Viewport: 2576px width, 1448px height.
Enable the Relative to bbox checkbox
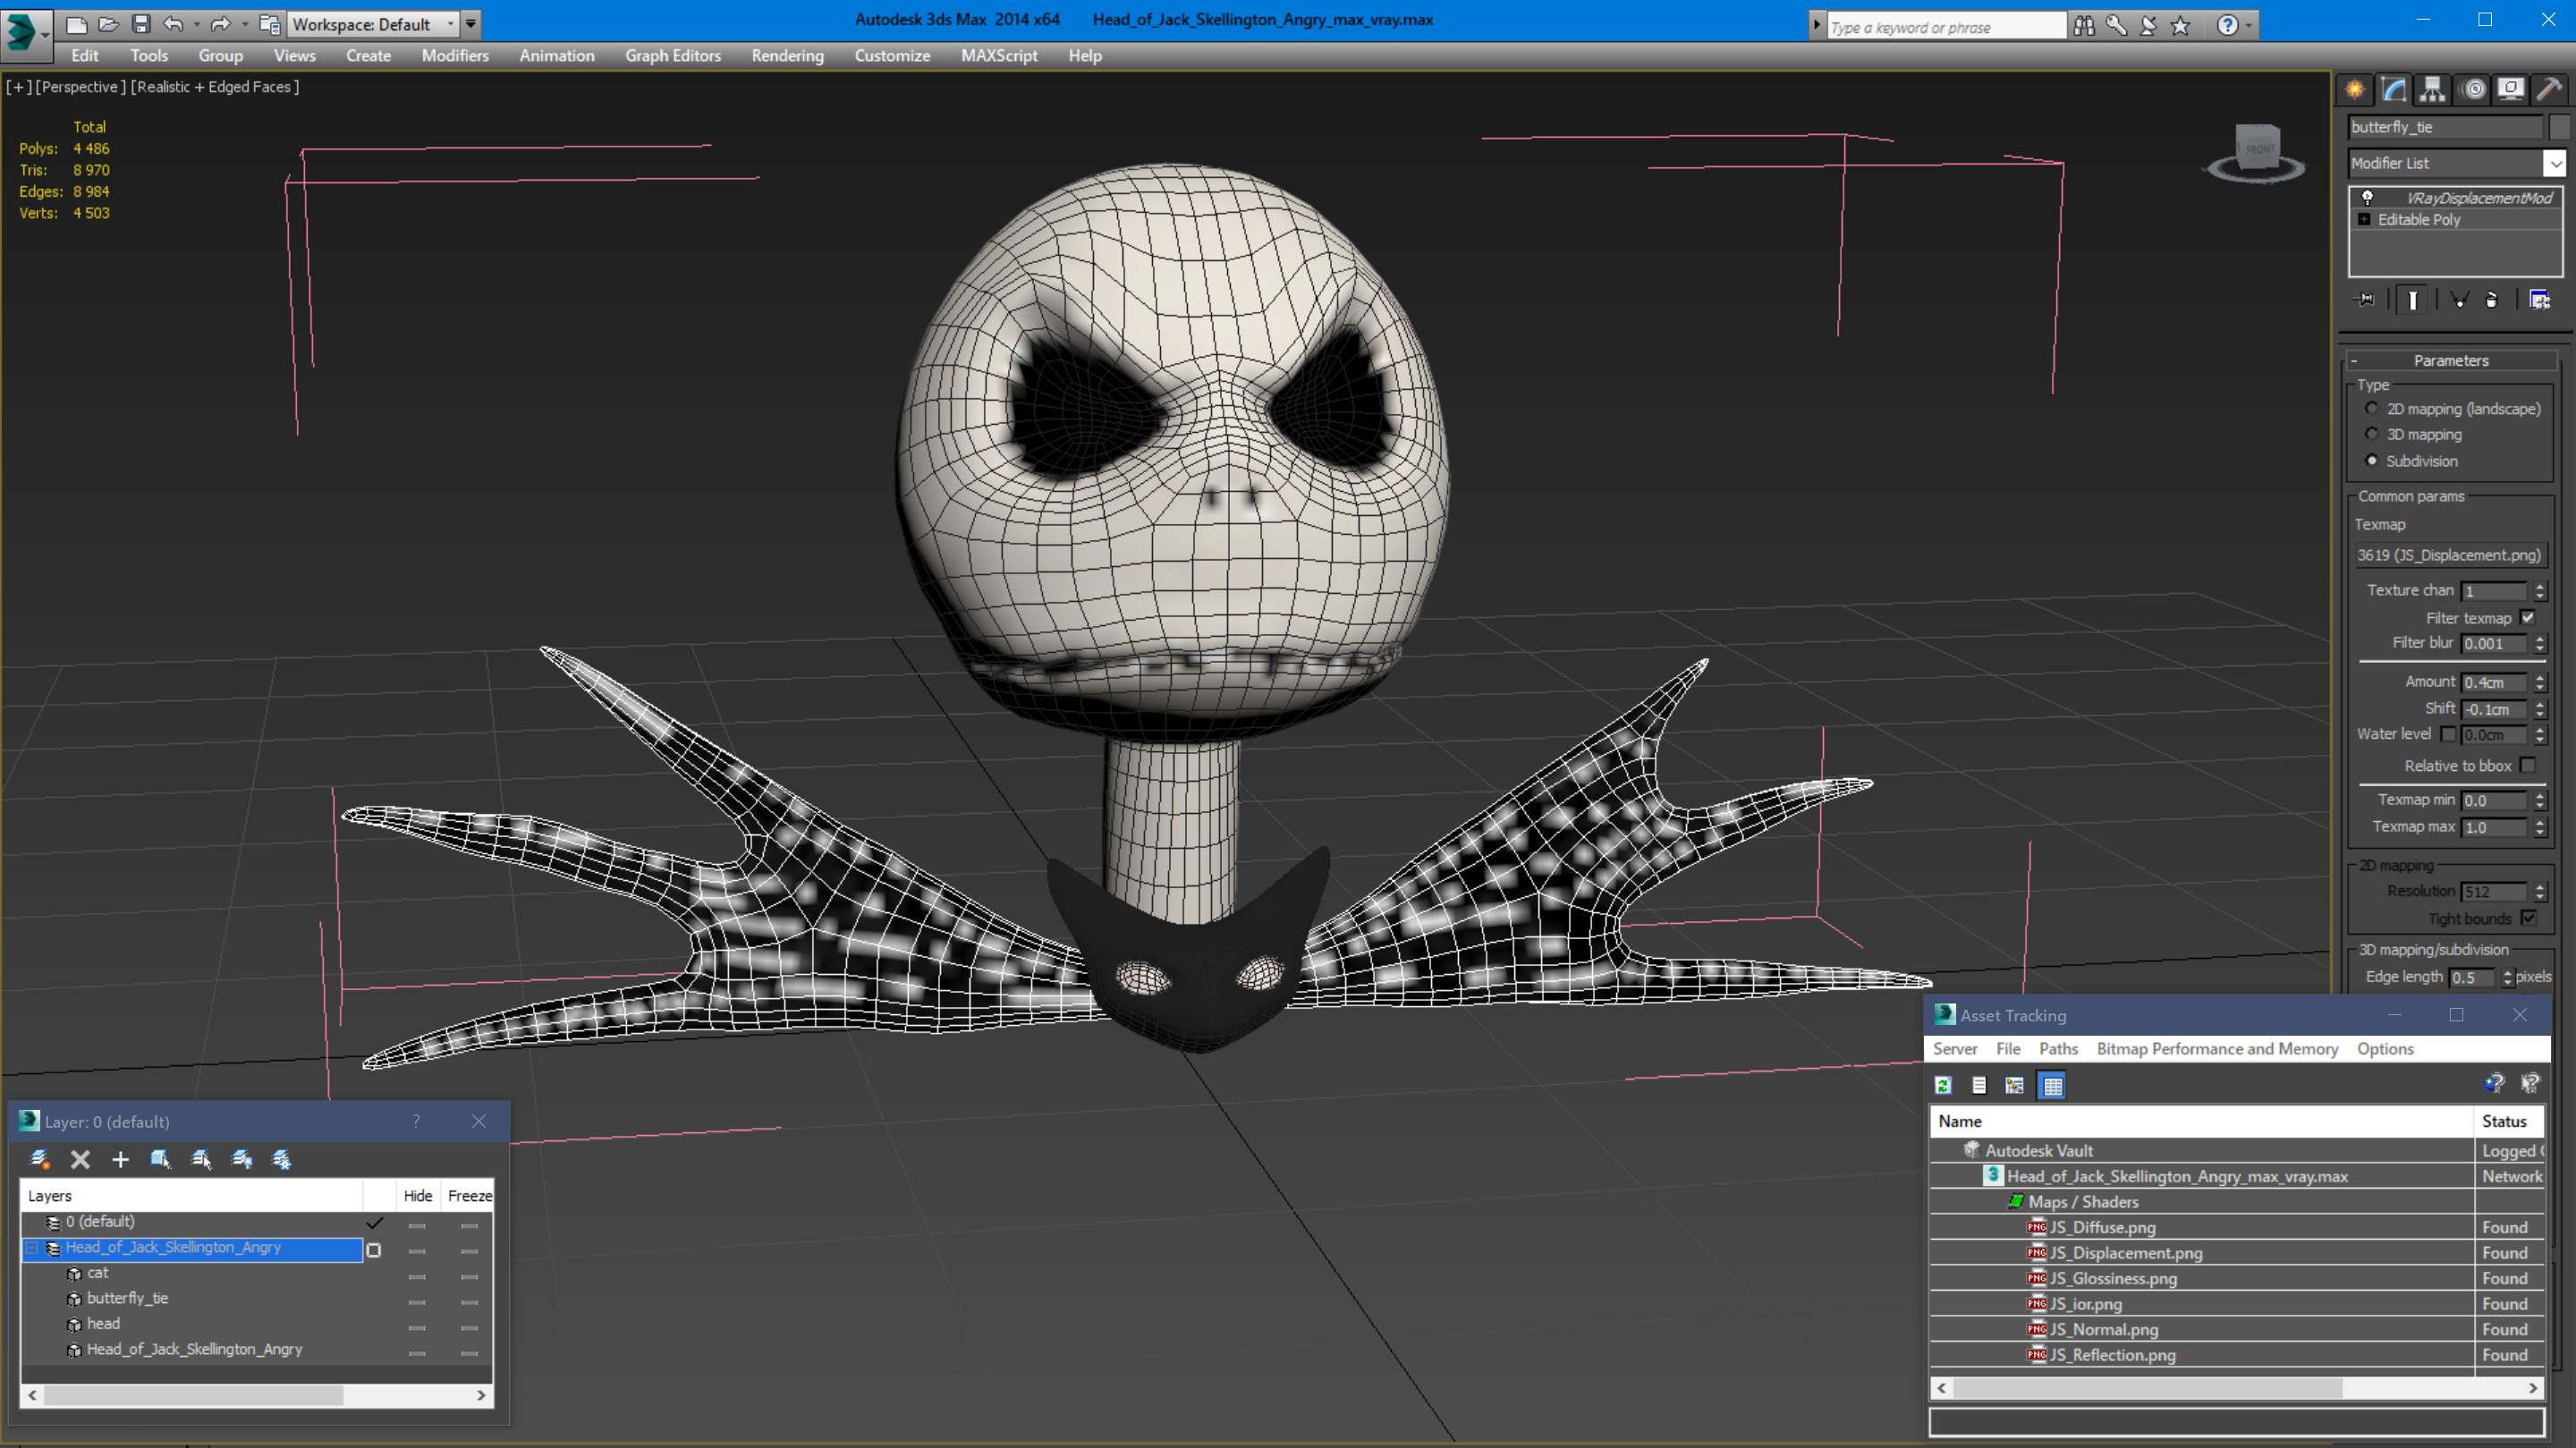[x=2528, y=765]
